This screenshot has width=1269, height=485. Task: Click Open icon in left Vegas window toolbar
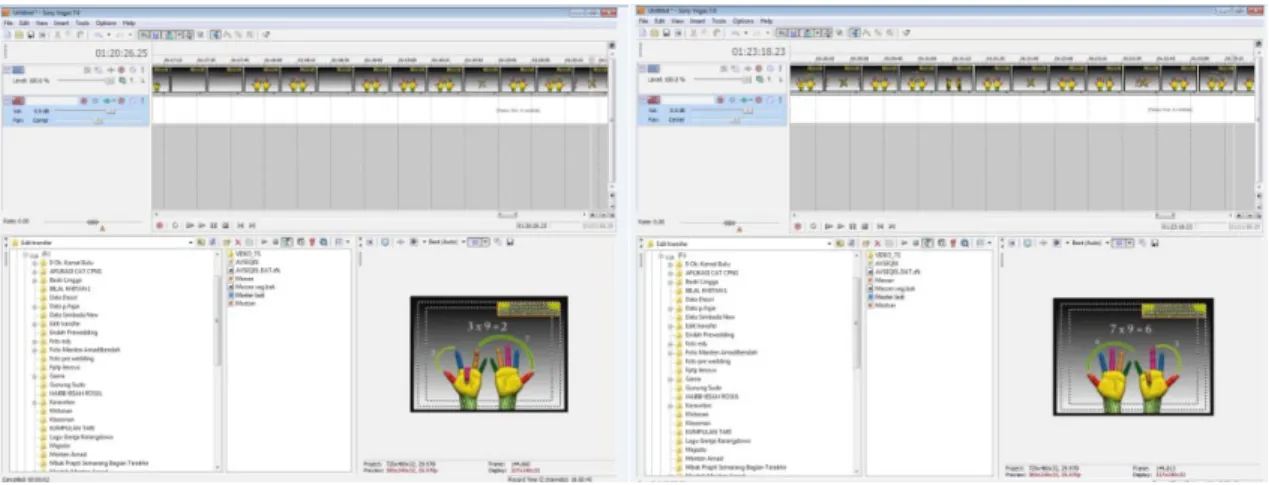pyautogui.click(x=19, y=35)
